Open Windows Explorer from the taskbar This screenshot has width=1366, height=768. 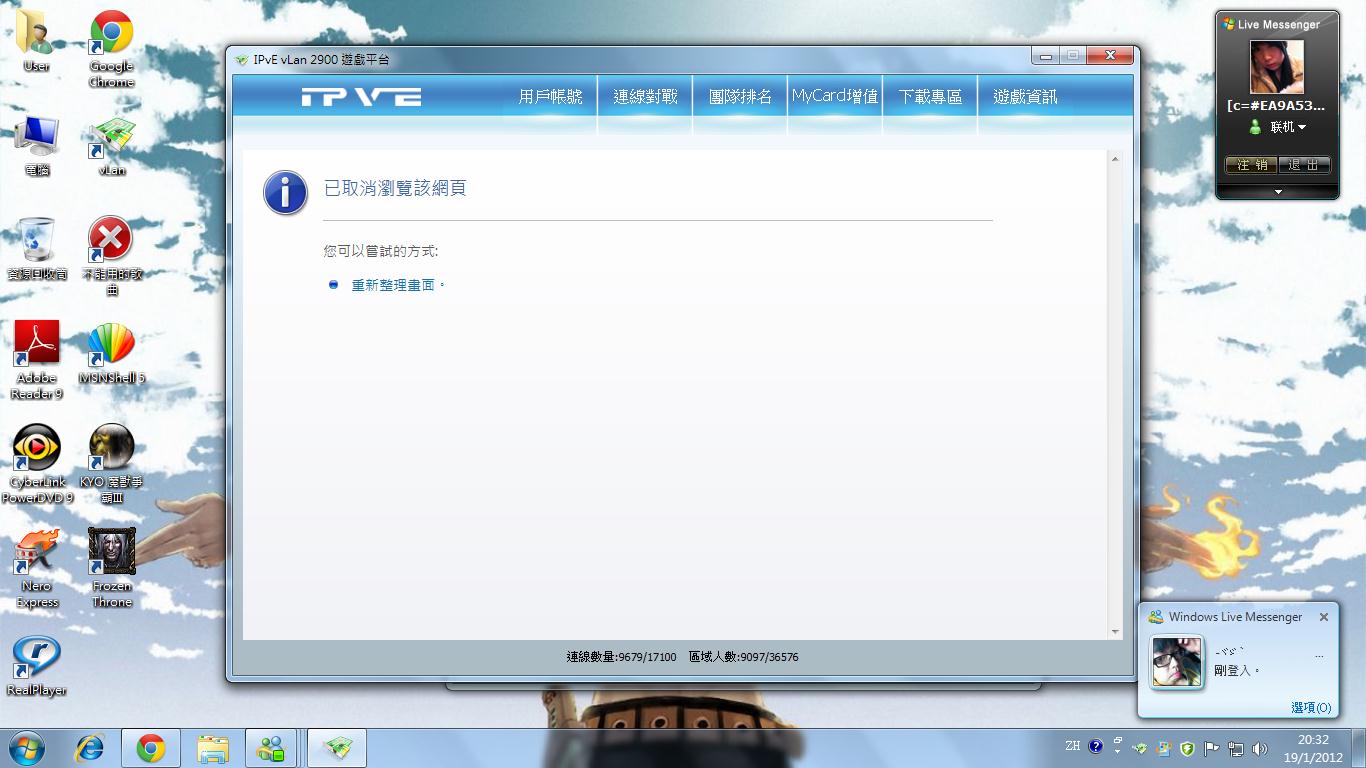[213, 748]
